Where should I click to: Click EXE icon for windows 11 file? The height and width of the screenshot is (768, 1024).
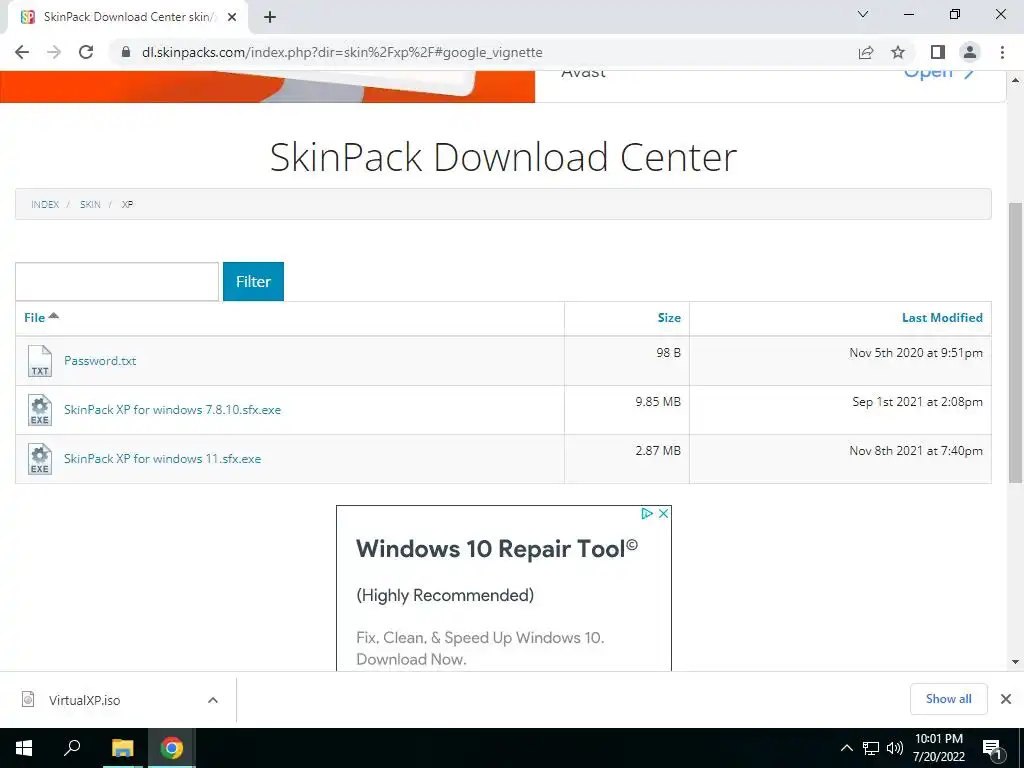[40, 459]
